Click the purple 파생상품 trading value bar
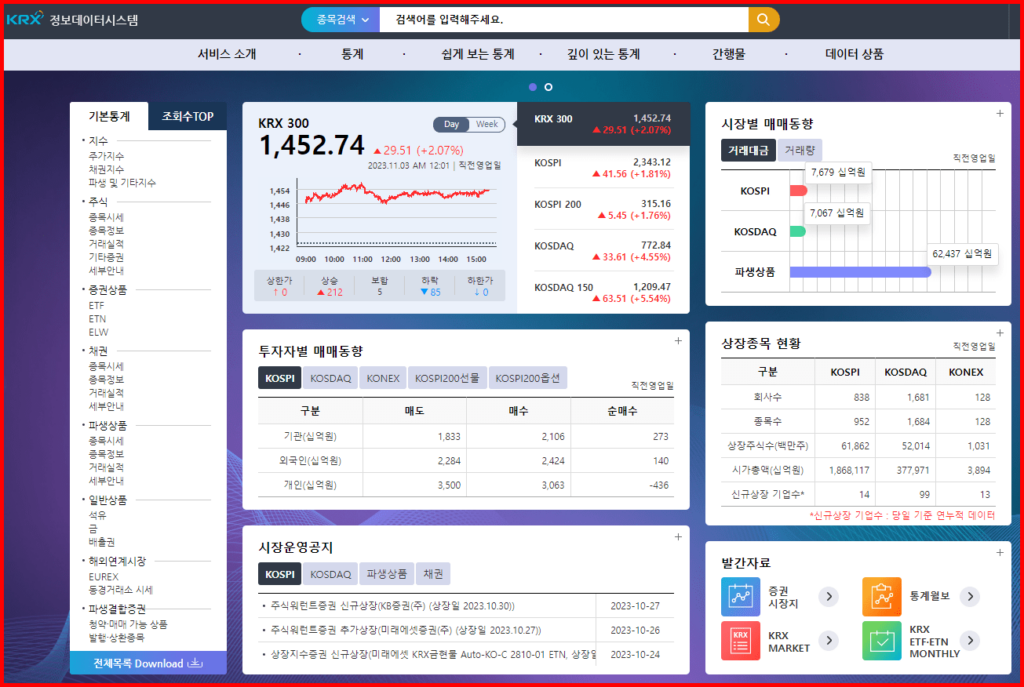This screenshot has height=687, width=1024. point(861,272)
